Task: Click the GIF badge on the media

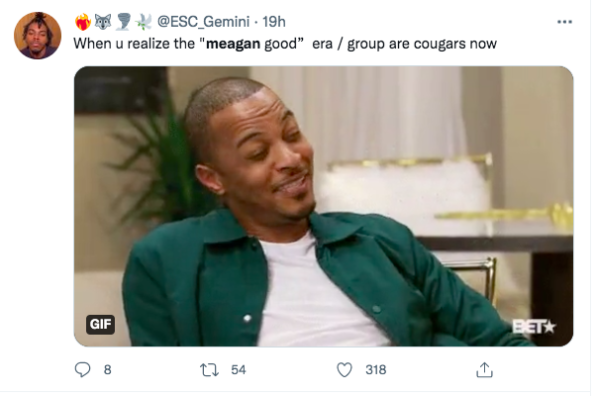Action: (100, 324)
